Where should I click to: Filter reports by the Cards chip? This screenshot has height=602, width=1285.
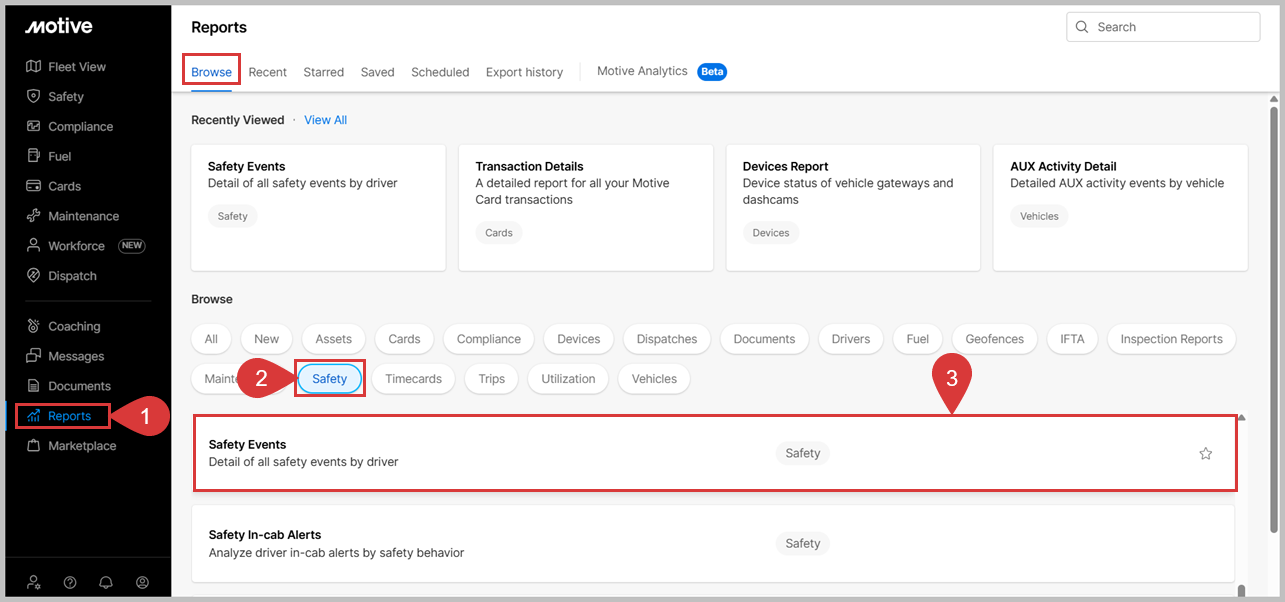(404, 339)
